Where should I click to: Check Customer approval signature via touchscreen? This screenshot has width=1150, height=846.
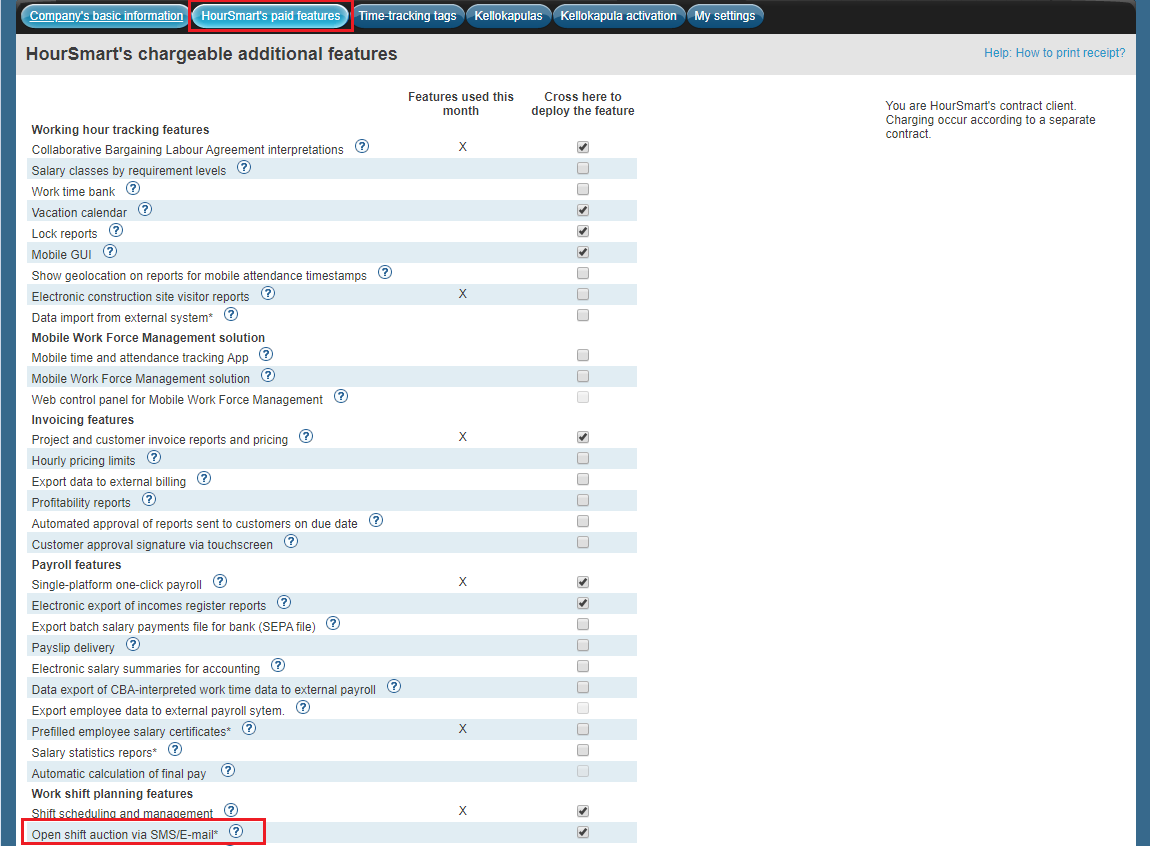tap(583, 542)
